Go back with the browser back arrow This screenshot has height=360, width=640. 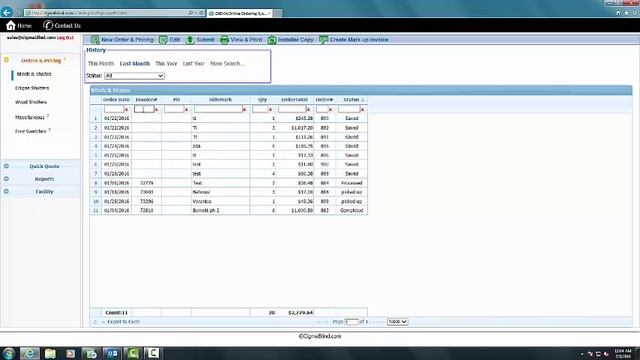tap(7, 12)
